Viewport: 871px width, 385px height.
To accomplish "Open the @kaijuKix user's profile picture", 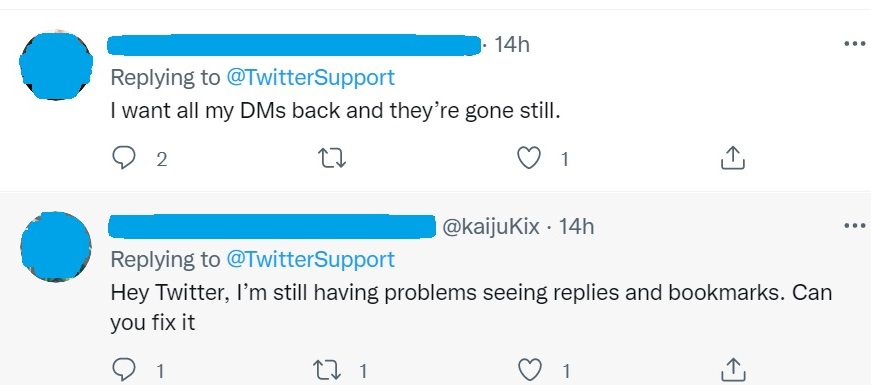I will point(56,247).
